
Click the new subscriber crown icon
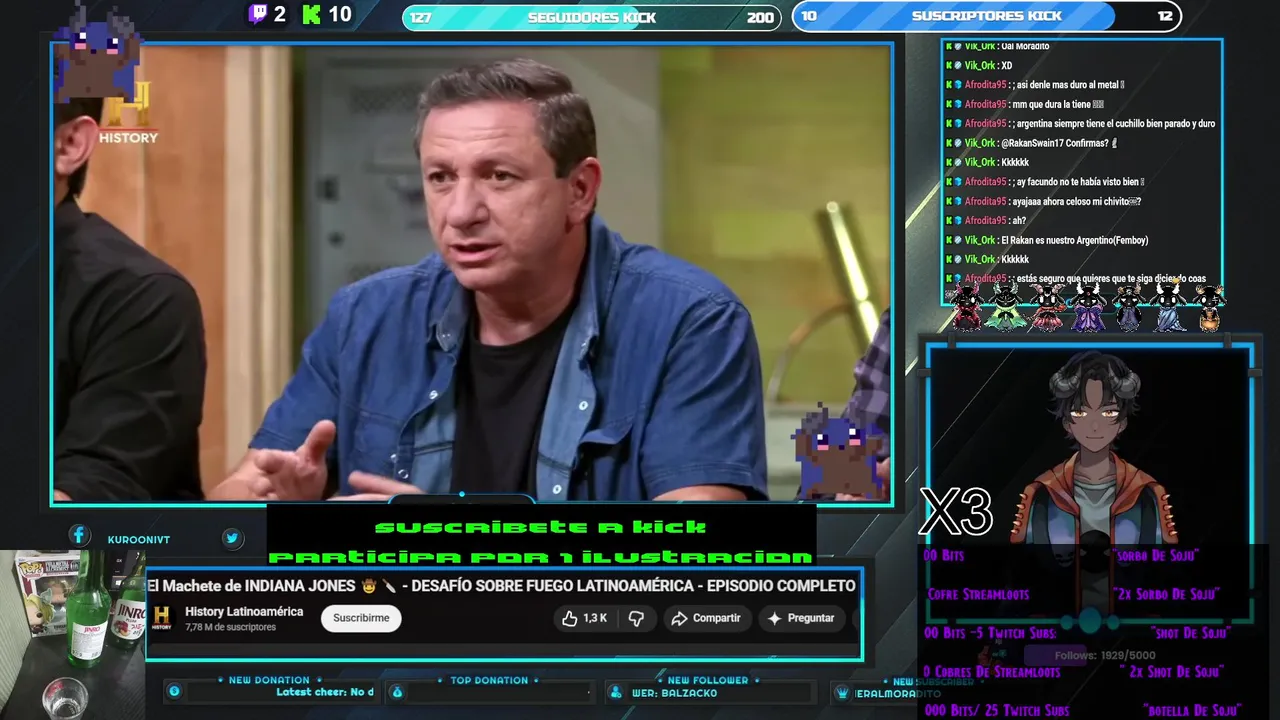(843, 693)
